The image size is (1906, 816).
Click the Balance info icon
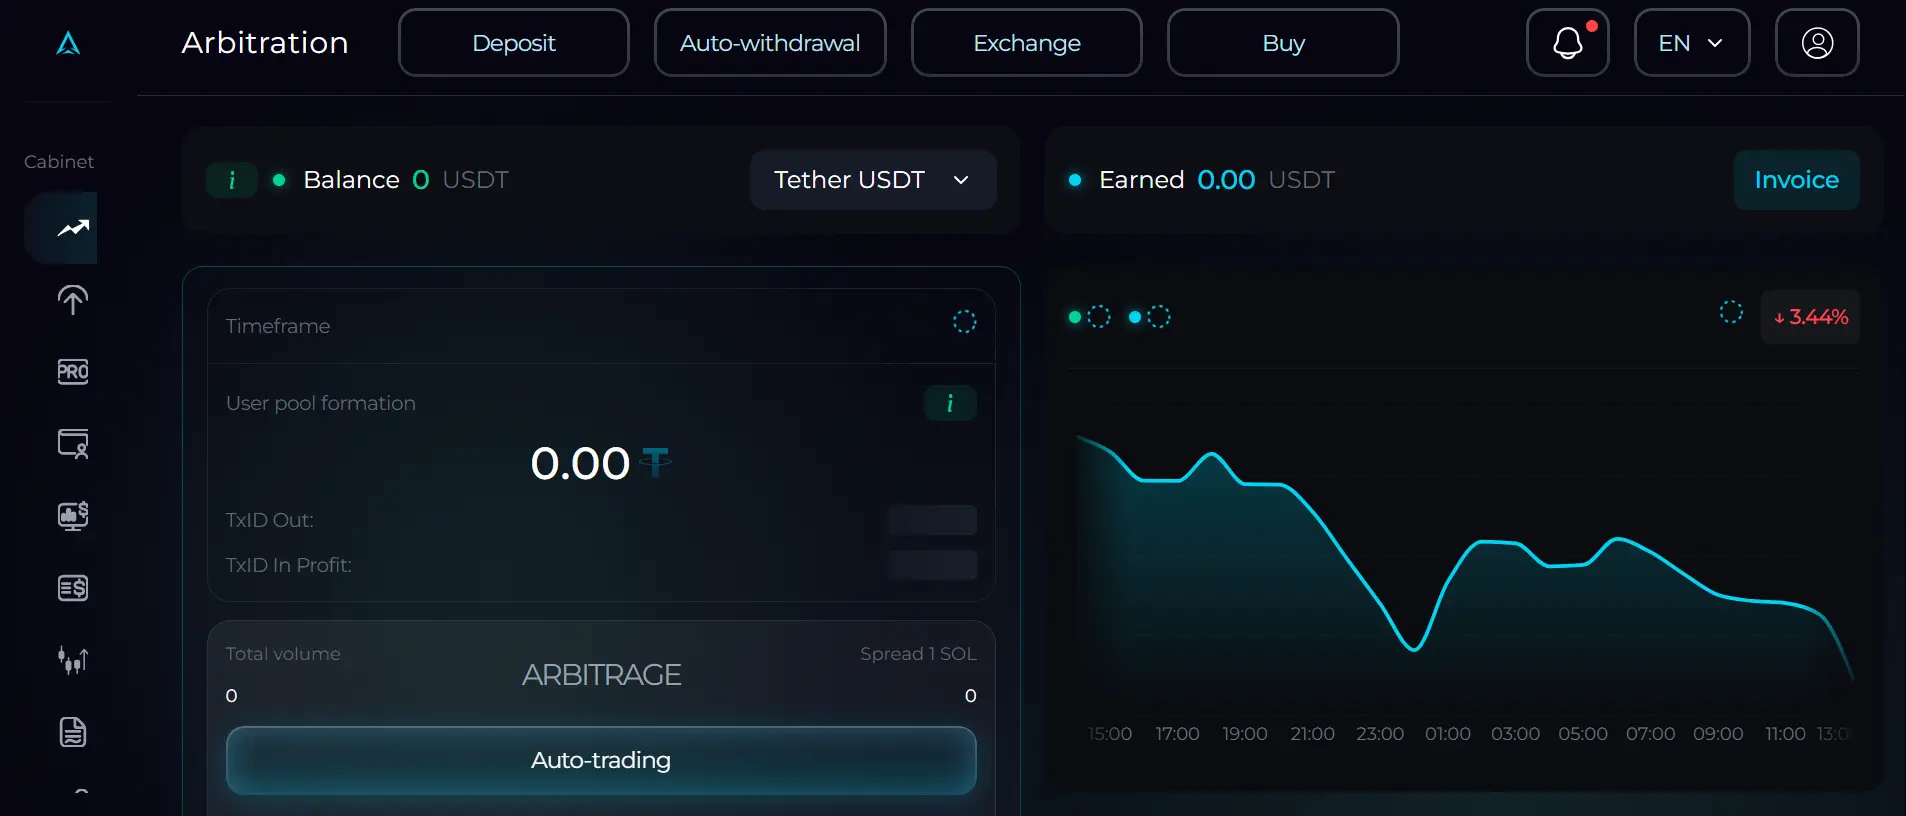(232, 180)
